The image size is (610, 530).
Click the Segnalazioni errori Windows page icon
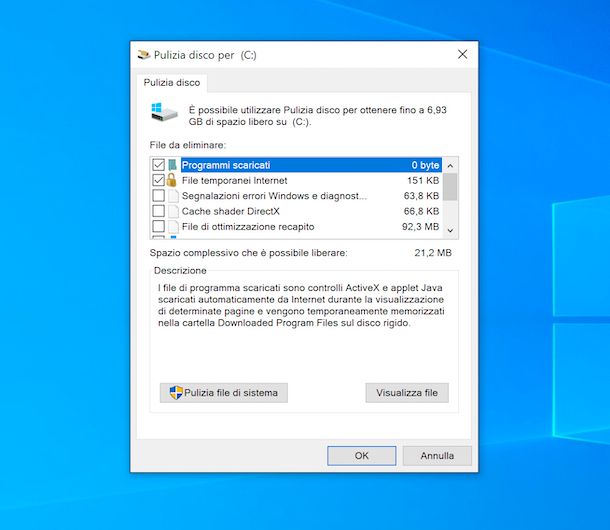point(173,196)
